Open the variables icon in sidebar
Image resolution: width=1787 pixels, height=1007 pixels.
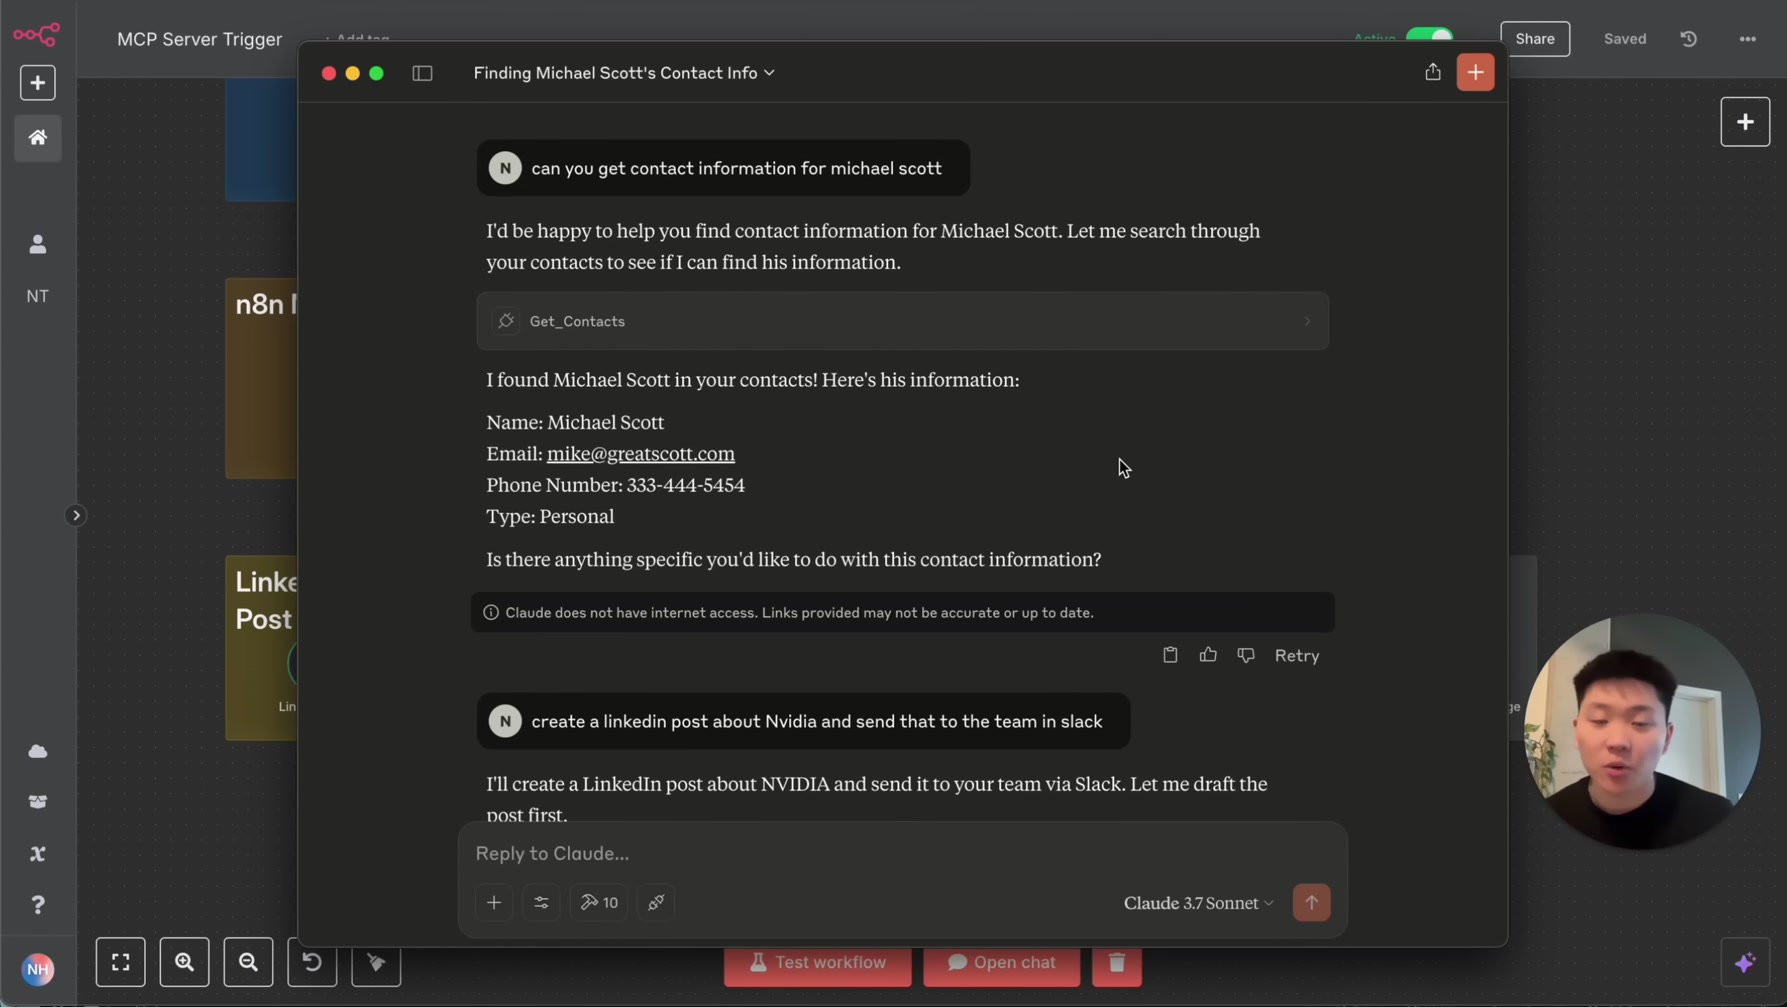[x=37, y=854]
